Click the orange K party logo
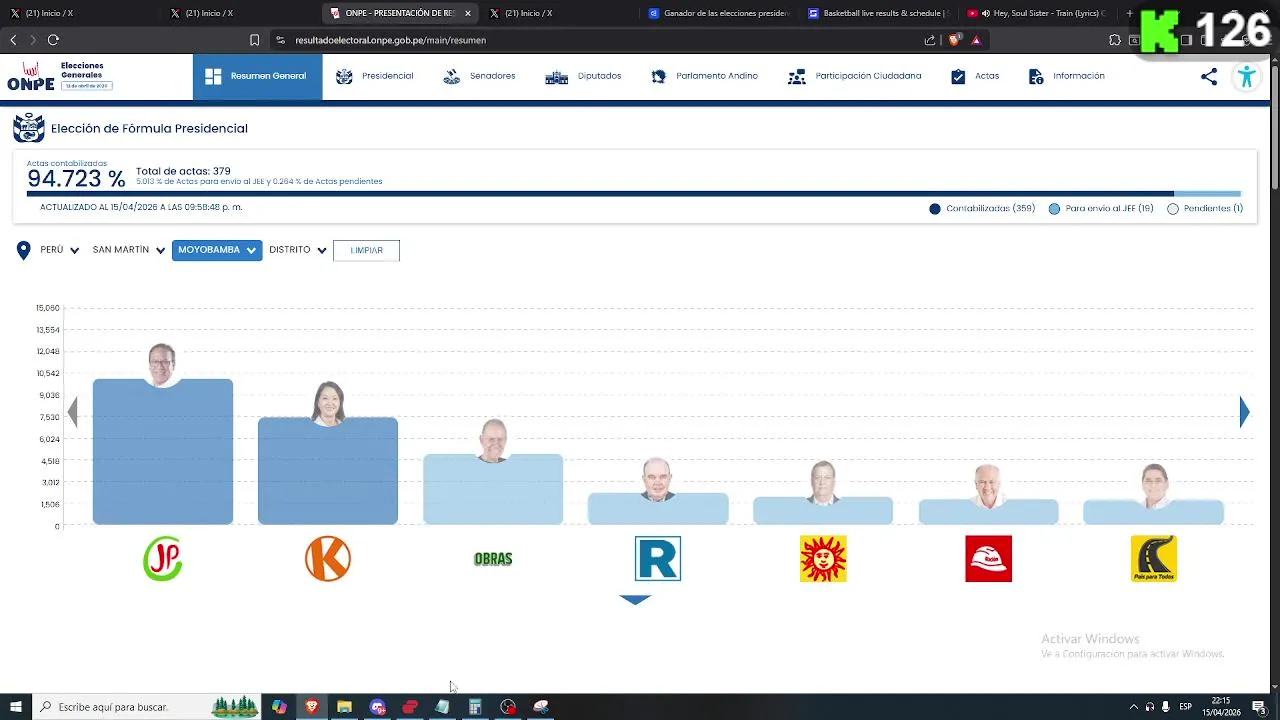This screenshot has height=720, width=1280. coord(328,558)
